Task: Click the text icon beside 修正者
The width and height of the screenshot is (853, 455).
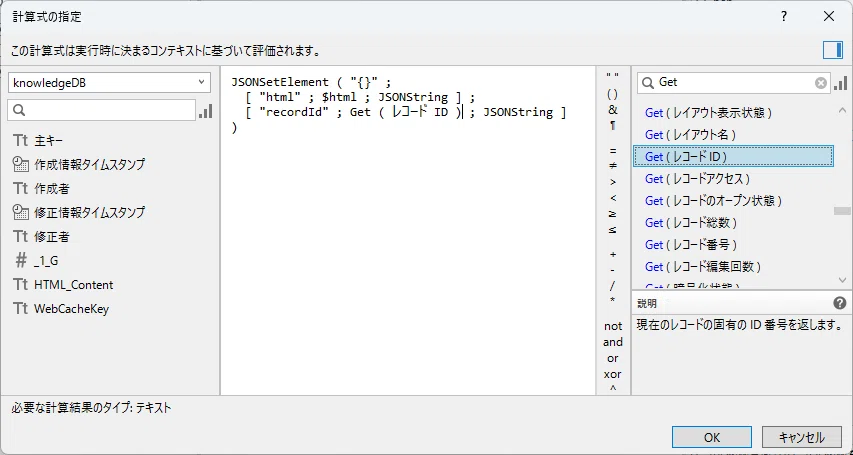Action: (20, 237)
